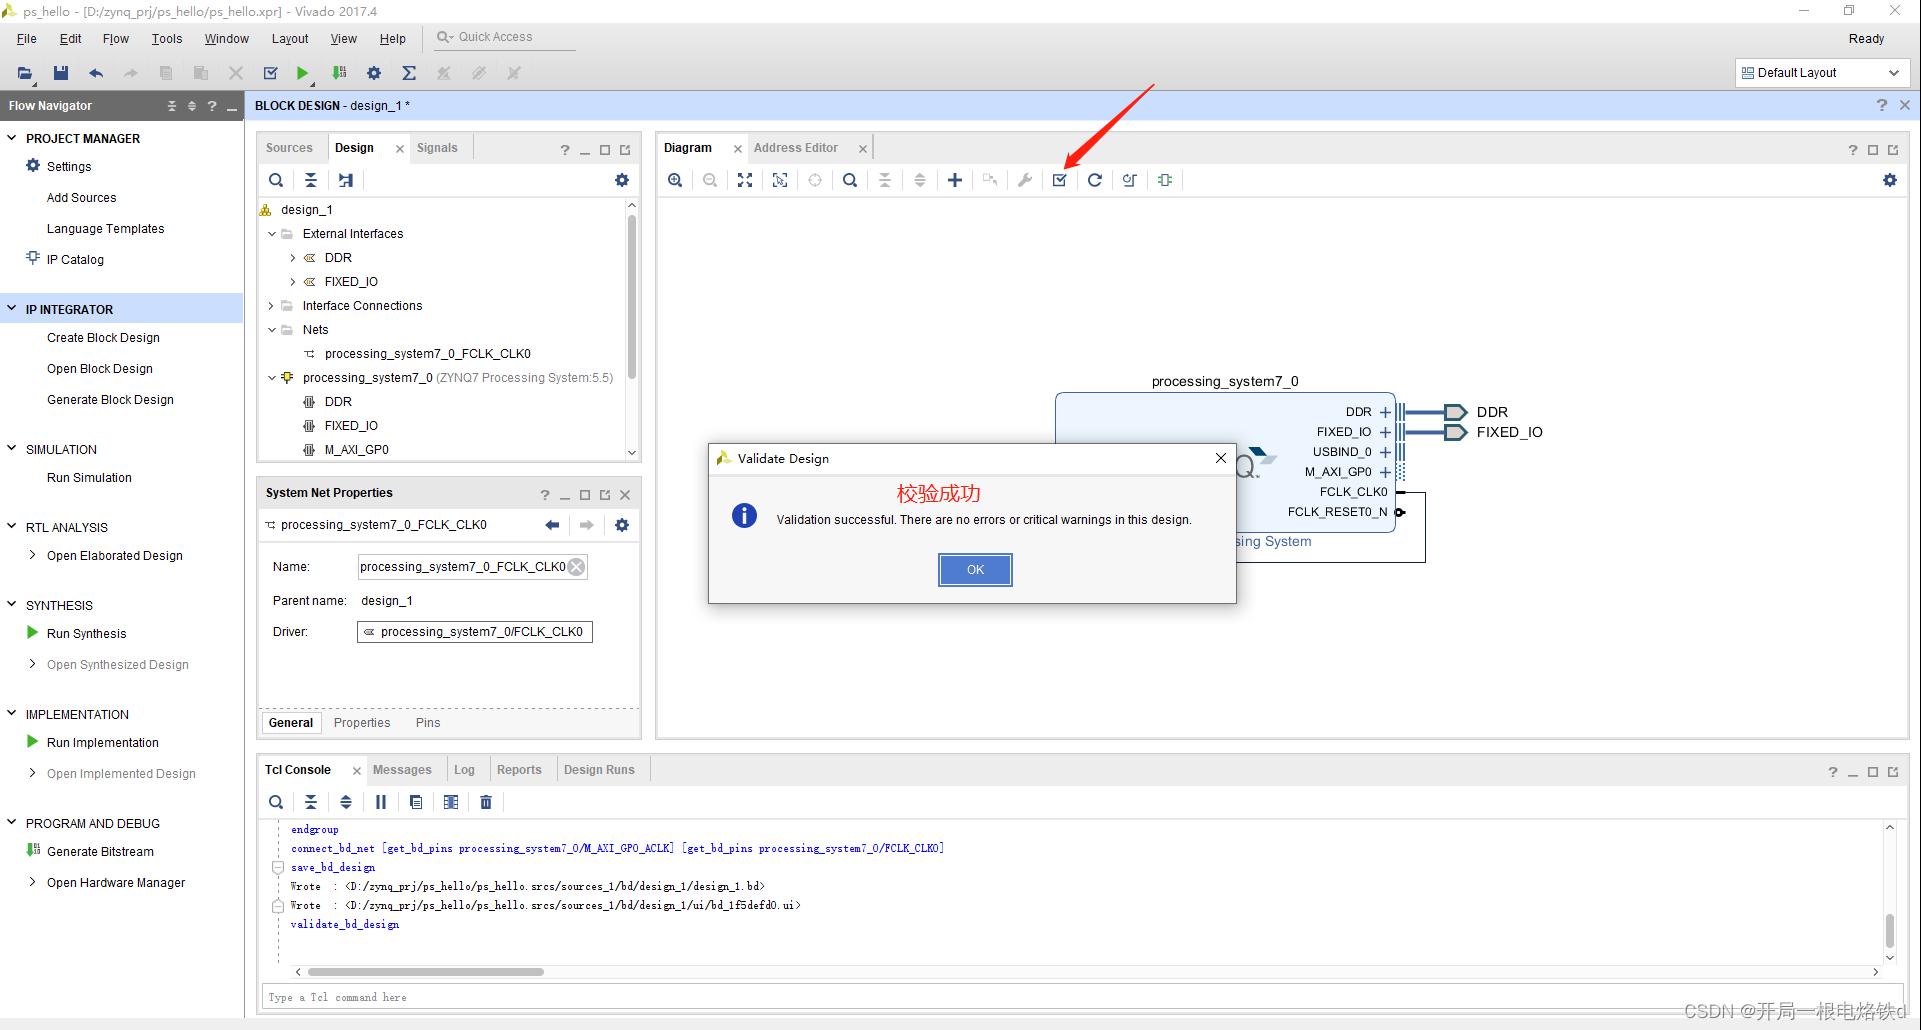Switch to the Sources tab

[289, 148]
